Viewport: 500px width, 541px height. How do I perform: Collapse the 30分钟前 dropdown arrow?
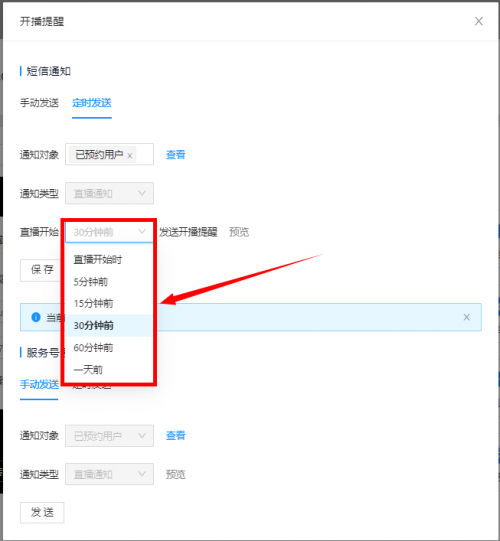[142, 232]
